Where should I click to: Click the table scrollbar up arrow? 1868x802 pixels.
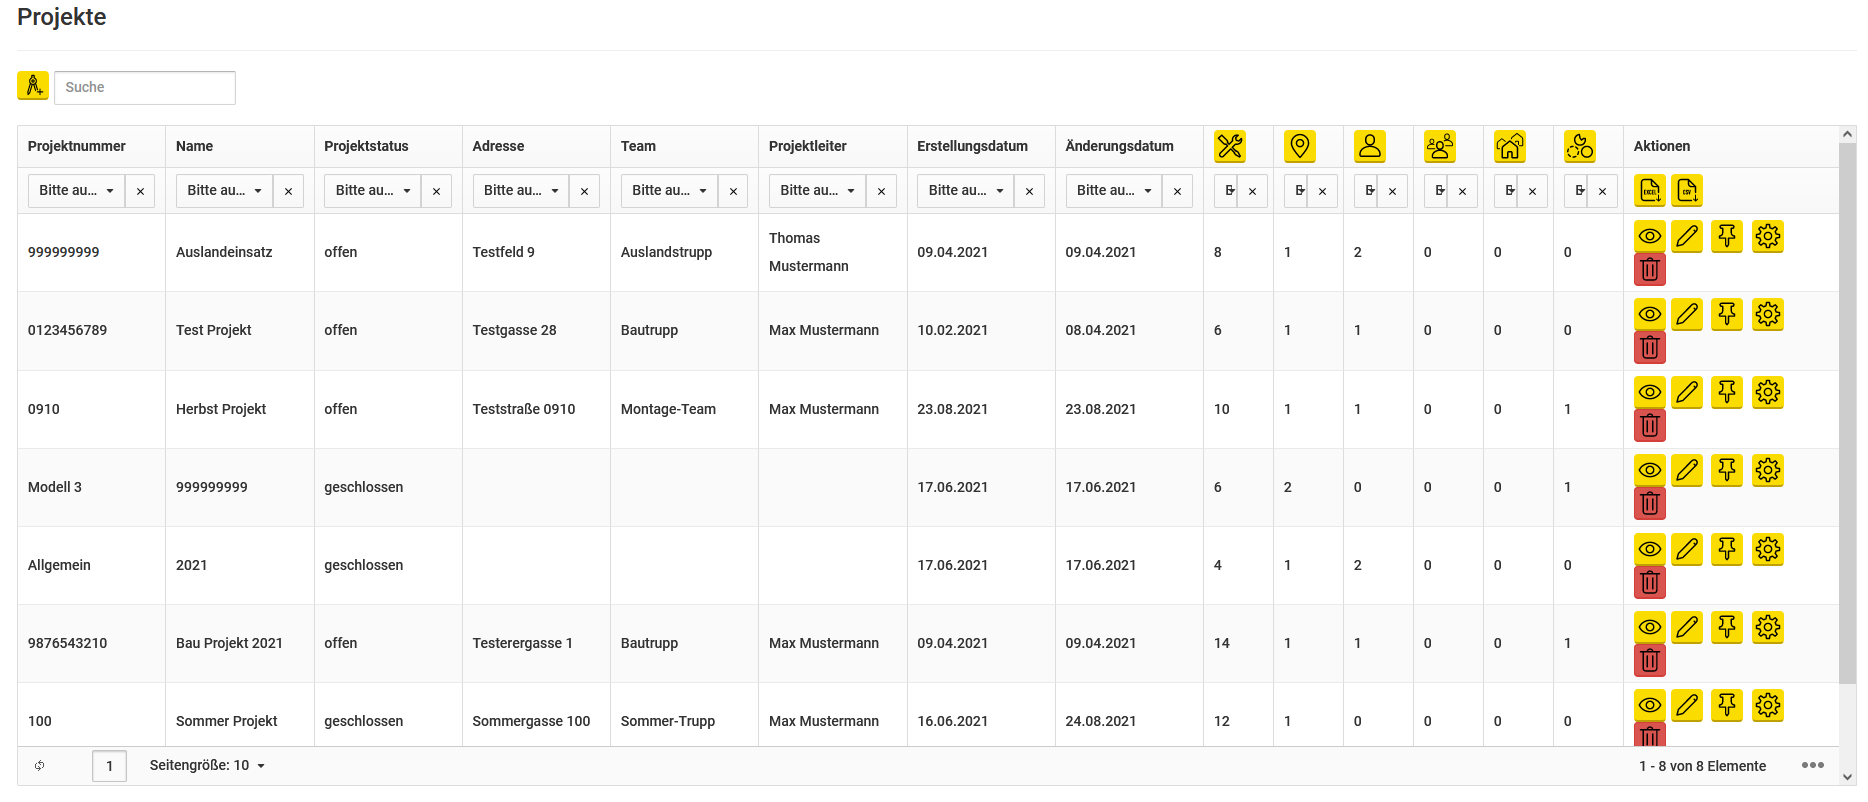1847,134
